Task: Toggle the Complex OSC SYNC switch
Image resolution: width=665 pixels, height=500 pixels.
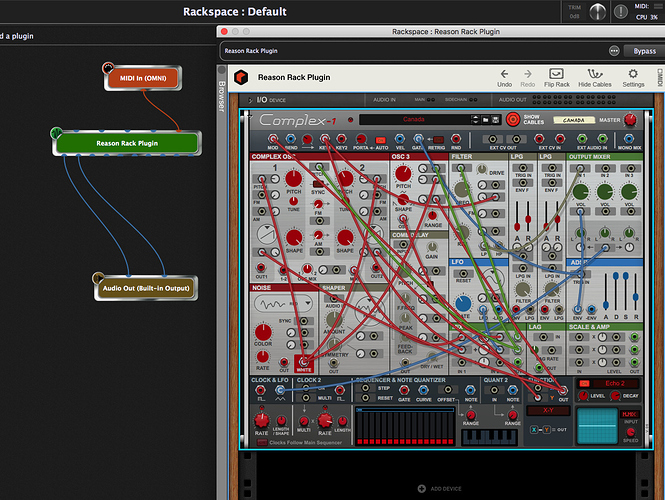Action: 318,184
